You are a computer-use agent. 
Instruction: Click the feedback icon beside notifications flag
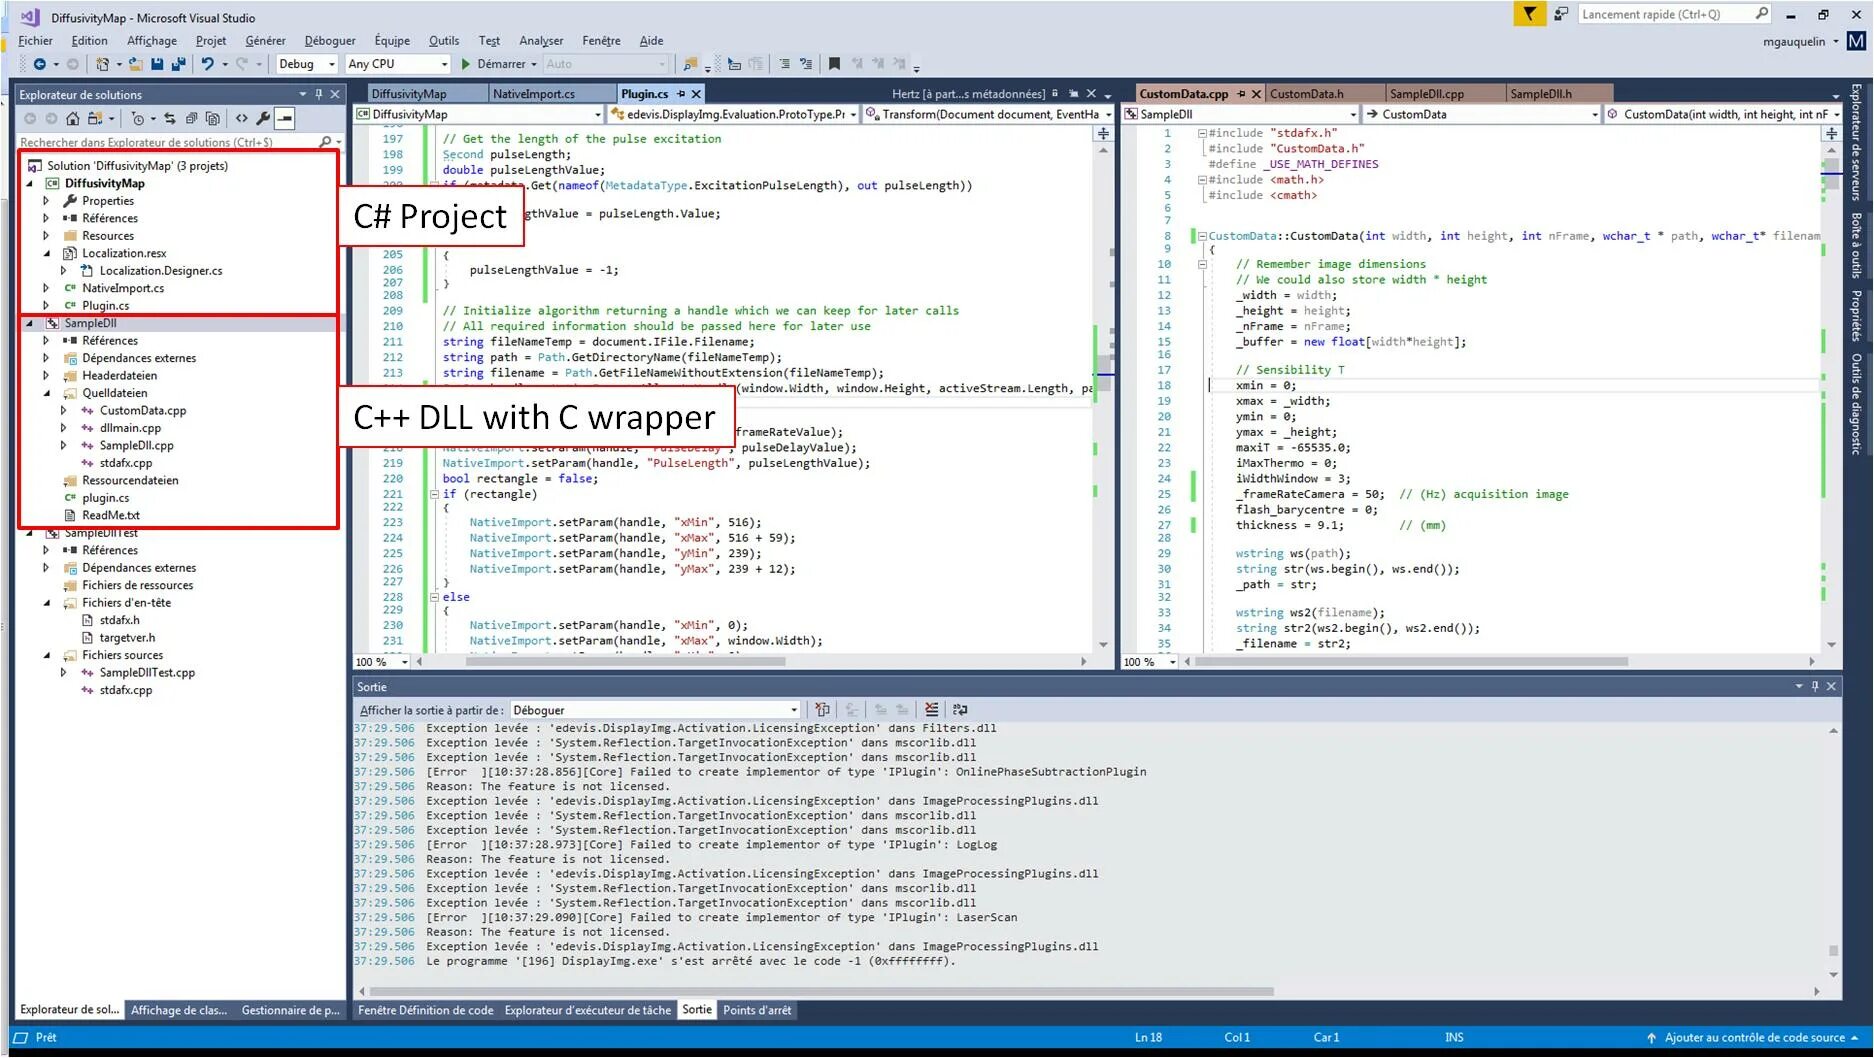(x=1560, y=14)
